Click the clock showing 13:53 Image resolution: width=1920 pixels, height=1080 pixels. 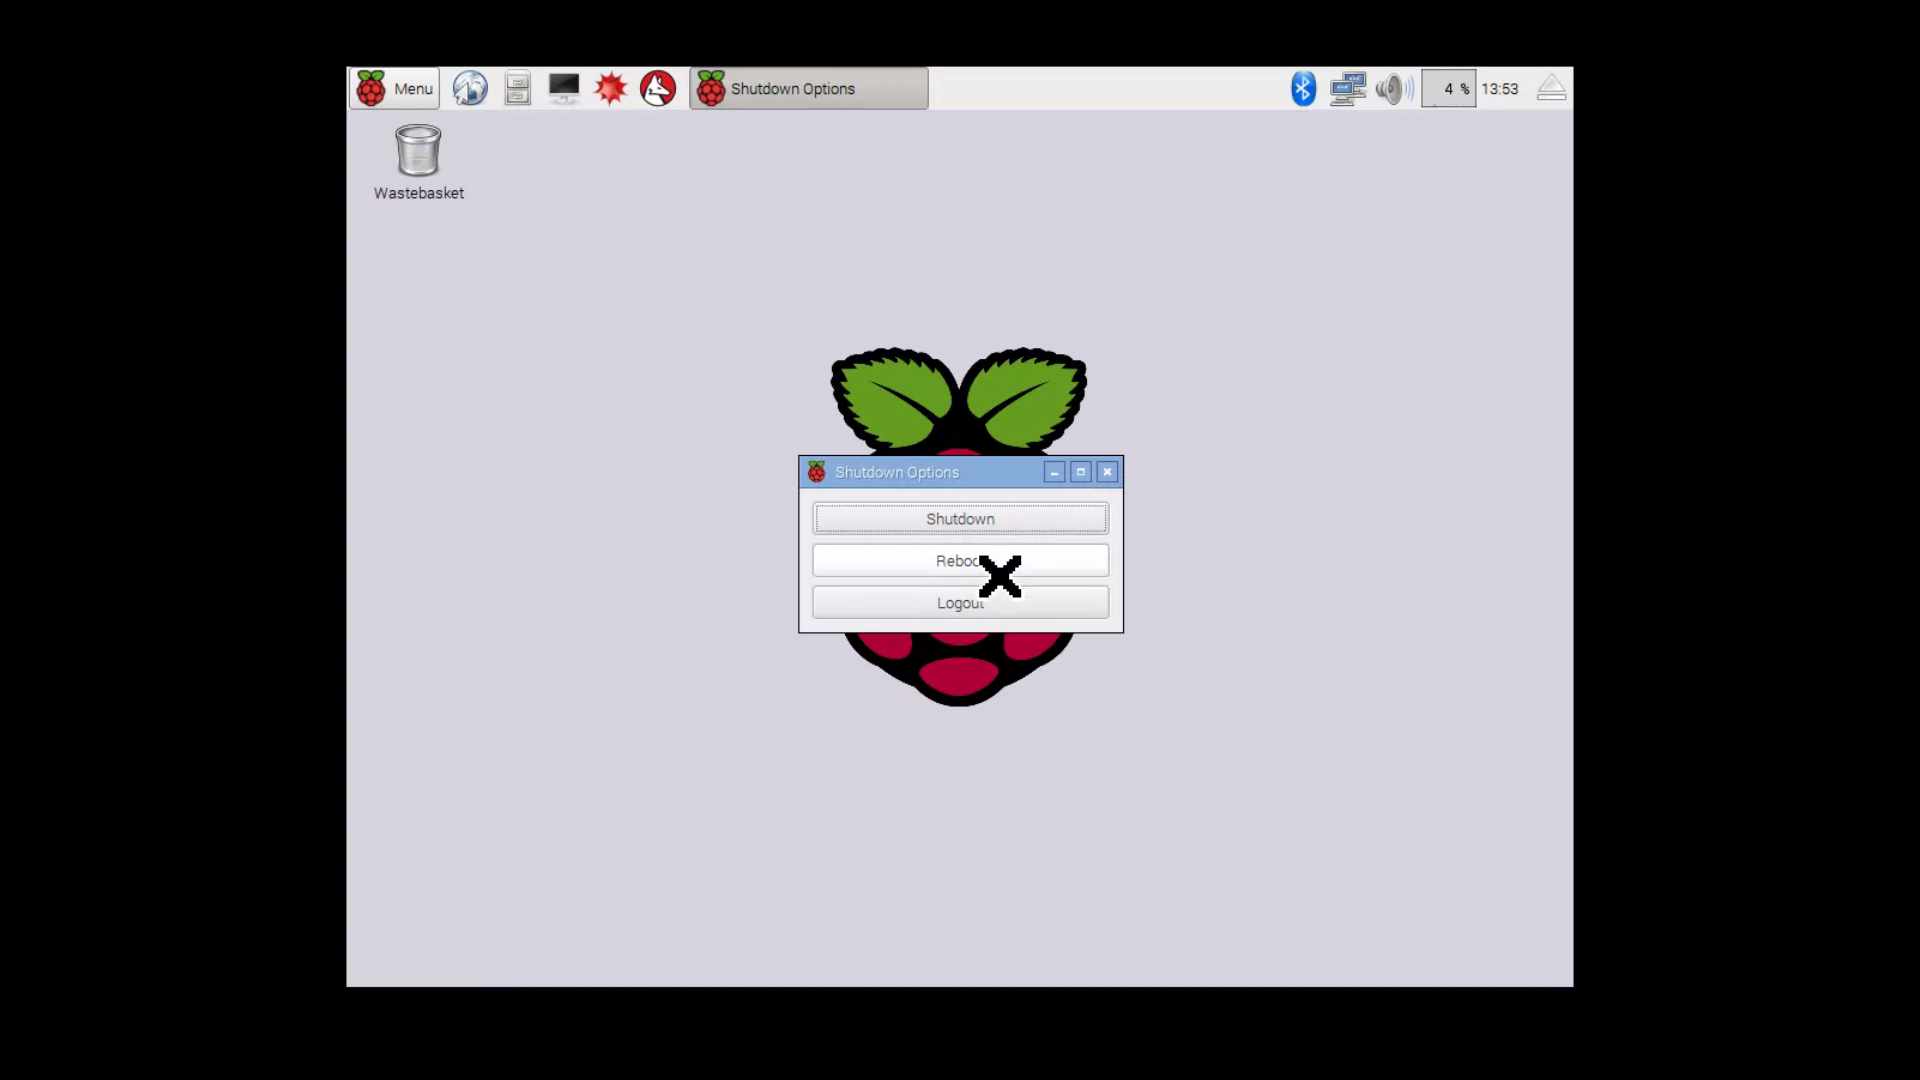point(1500,88)
